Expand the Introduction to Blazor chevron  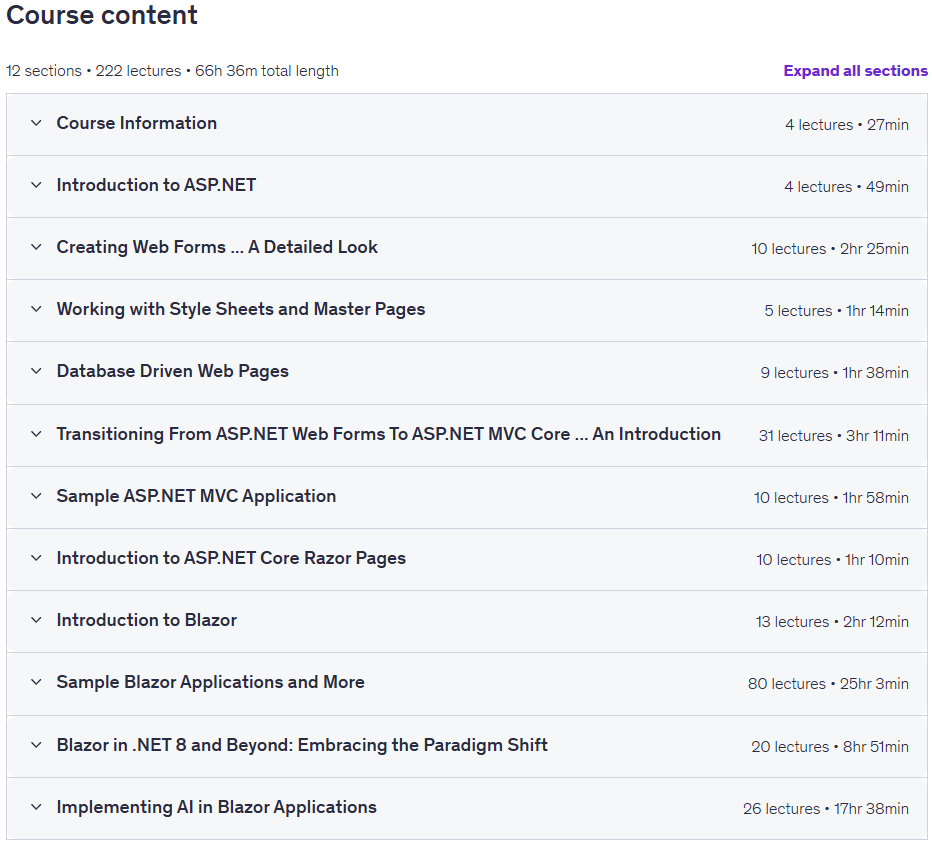(36, 620)
